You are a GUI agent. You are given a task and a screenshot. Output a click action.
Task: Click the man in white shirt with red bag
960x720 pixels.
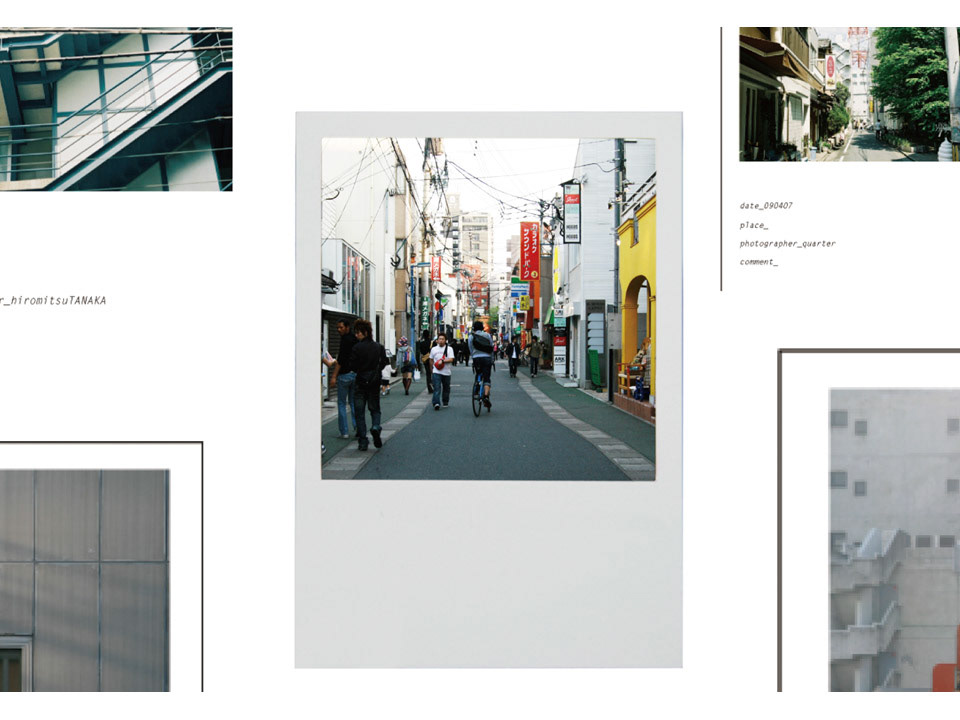441,371
